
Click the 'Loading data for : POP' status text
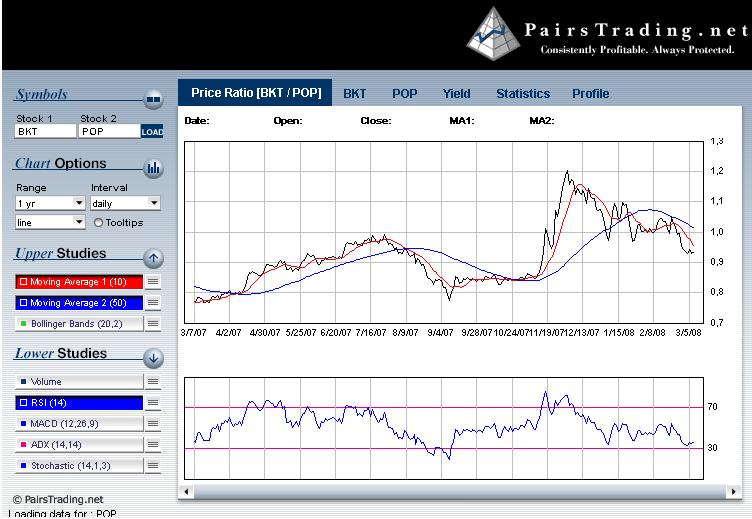[62, 513]
